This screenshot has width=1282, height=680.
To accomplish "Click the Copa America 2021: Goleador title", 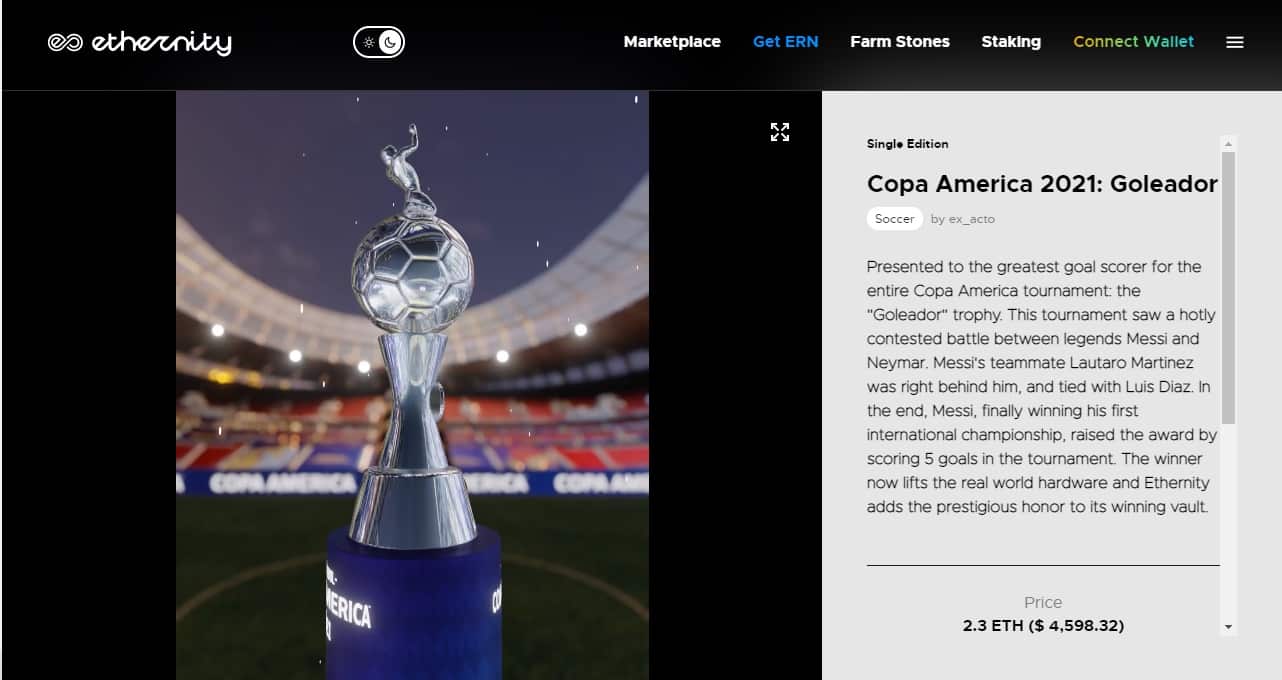I will 1042,184.
